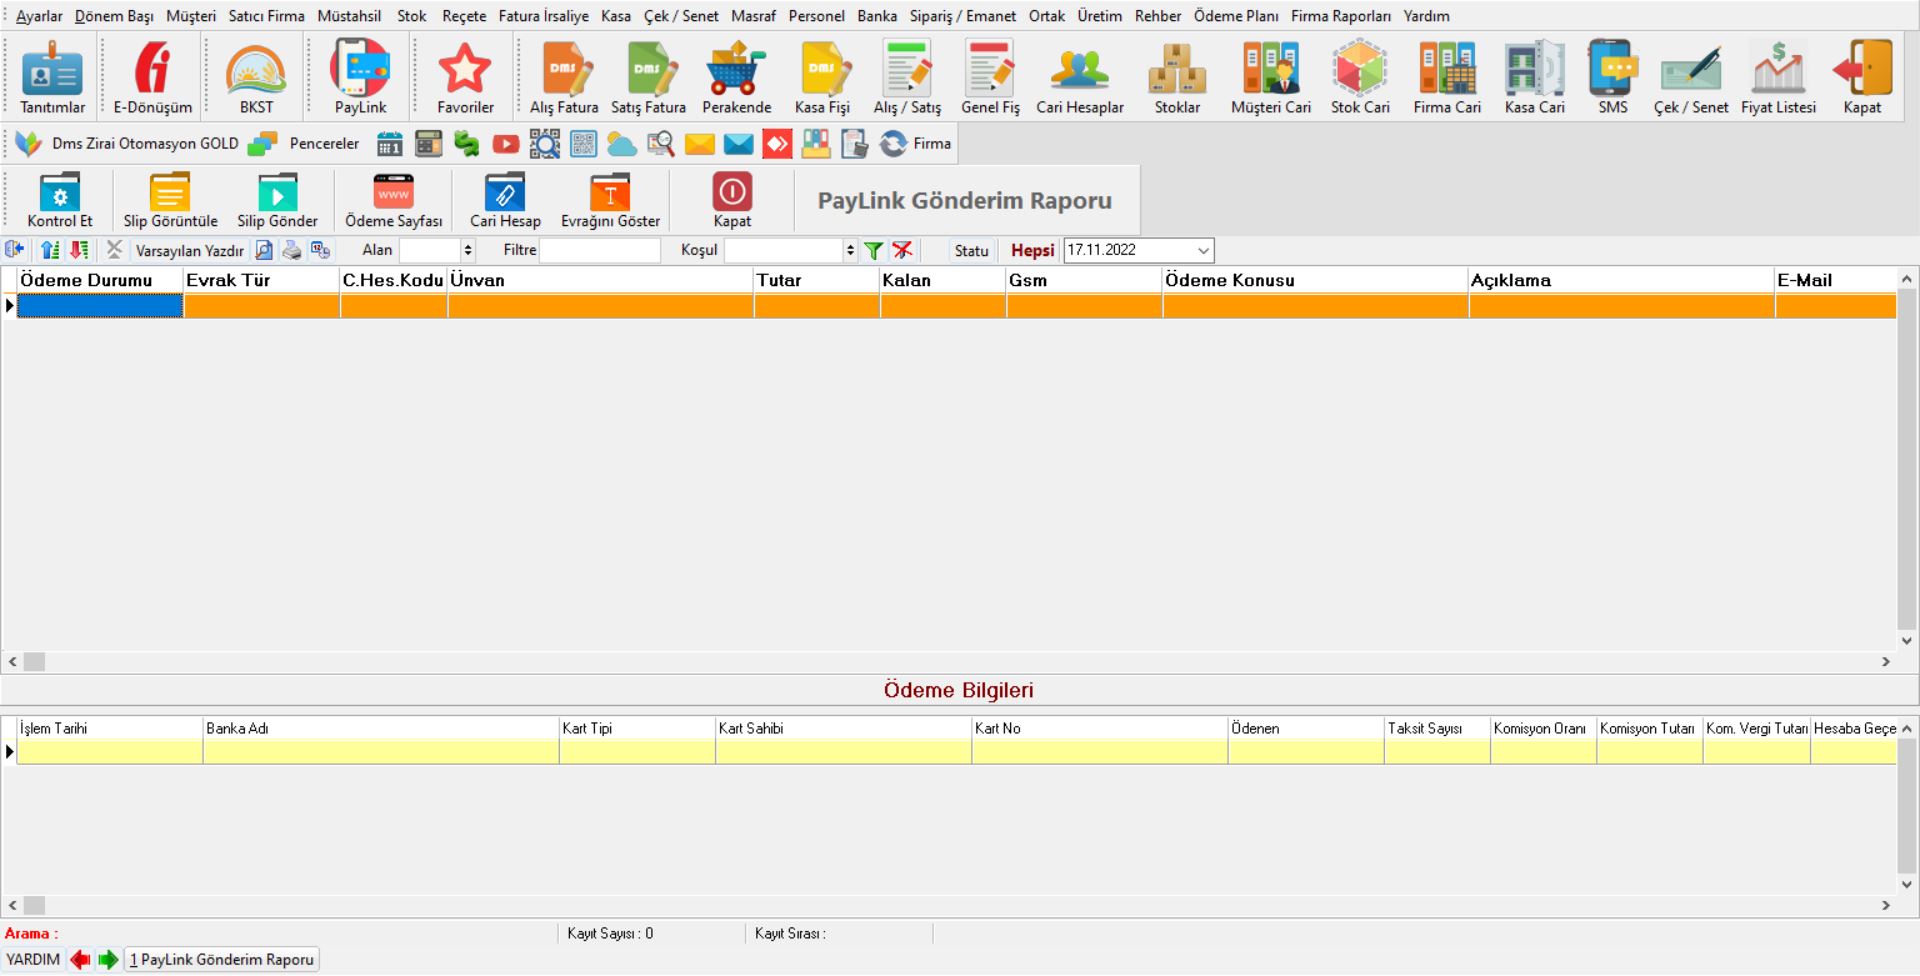Open the PayLink module in main toolbar
Image resolution: width=1920 pixels, height=976 pixels.
click(x=360, y=77)
